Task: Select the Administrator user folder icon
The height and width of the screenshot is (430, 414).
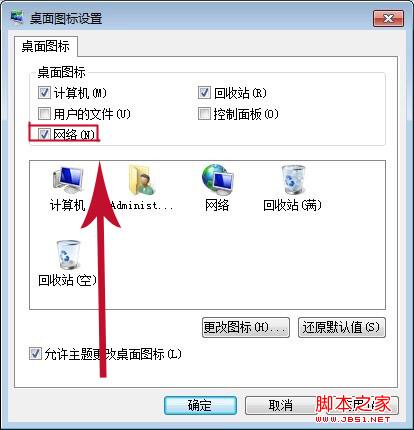Action: pos(142,180)
